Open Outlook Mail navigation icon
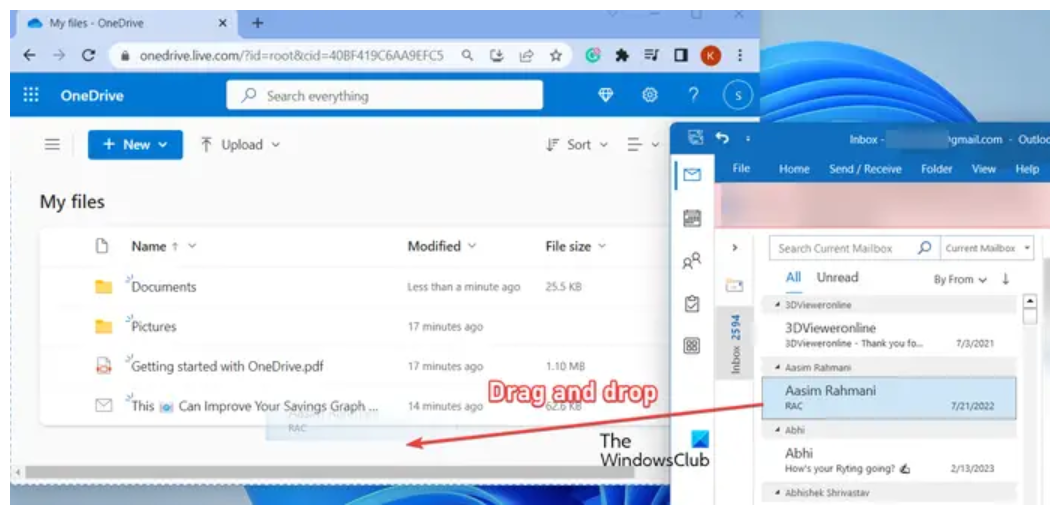The width and height of the screenshot is (1050, 511). (x=692, y=175)
